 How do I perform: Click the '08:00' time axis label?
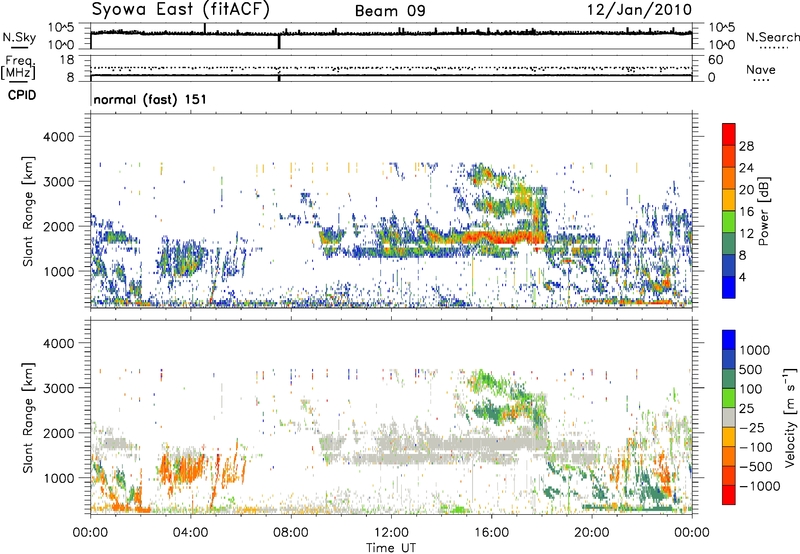coord(291,533)
